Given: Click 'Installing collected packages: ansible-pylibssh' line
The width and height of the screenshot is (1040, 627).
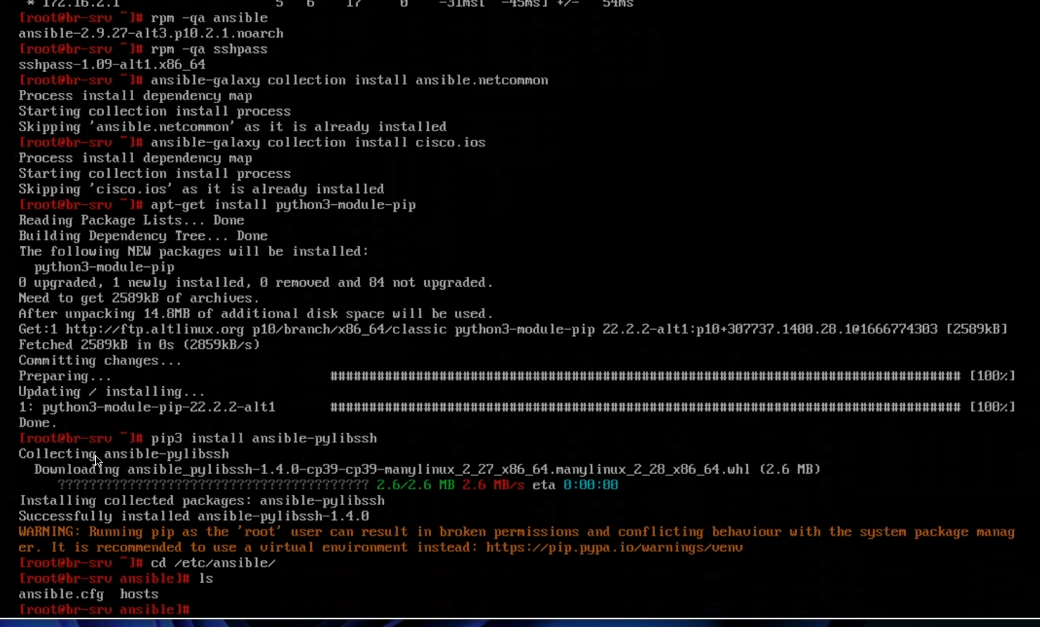Looking at the screenshot, I should 202,501.
